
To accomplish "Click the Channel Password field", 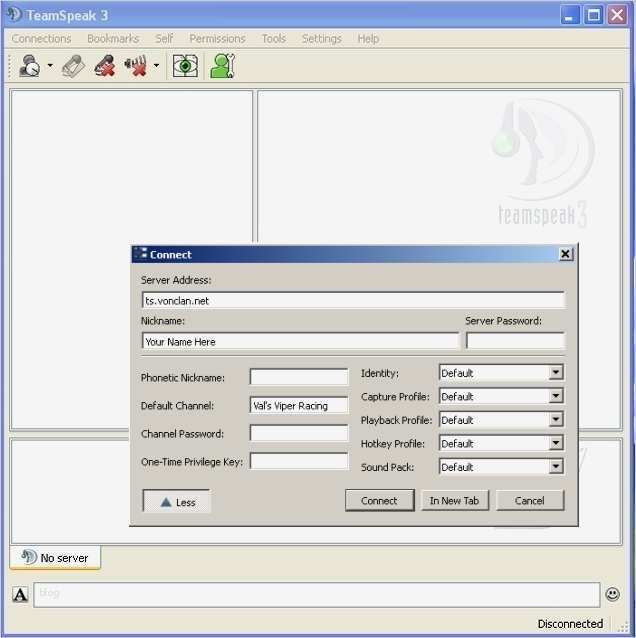I will 299,433.
